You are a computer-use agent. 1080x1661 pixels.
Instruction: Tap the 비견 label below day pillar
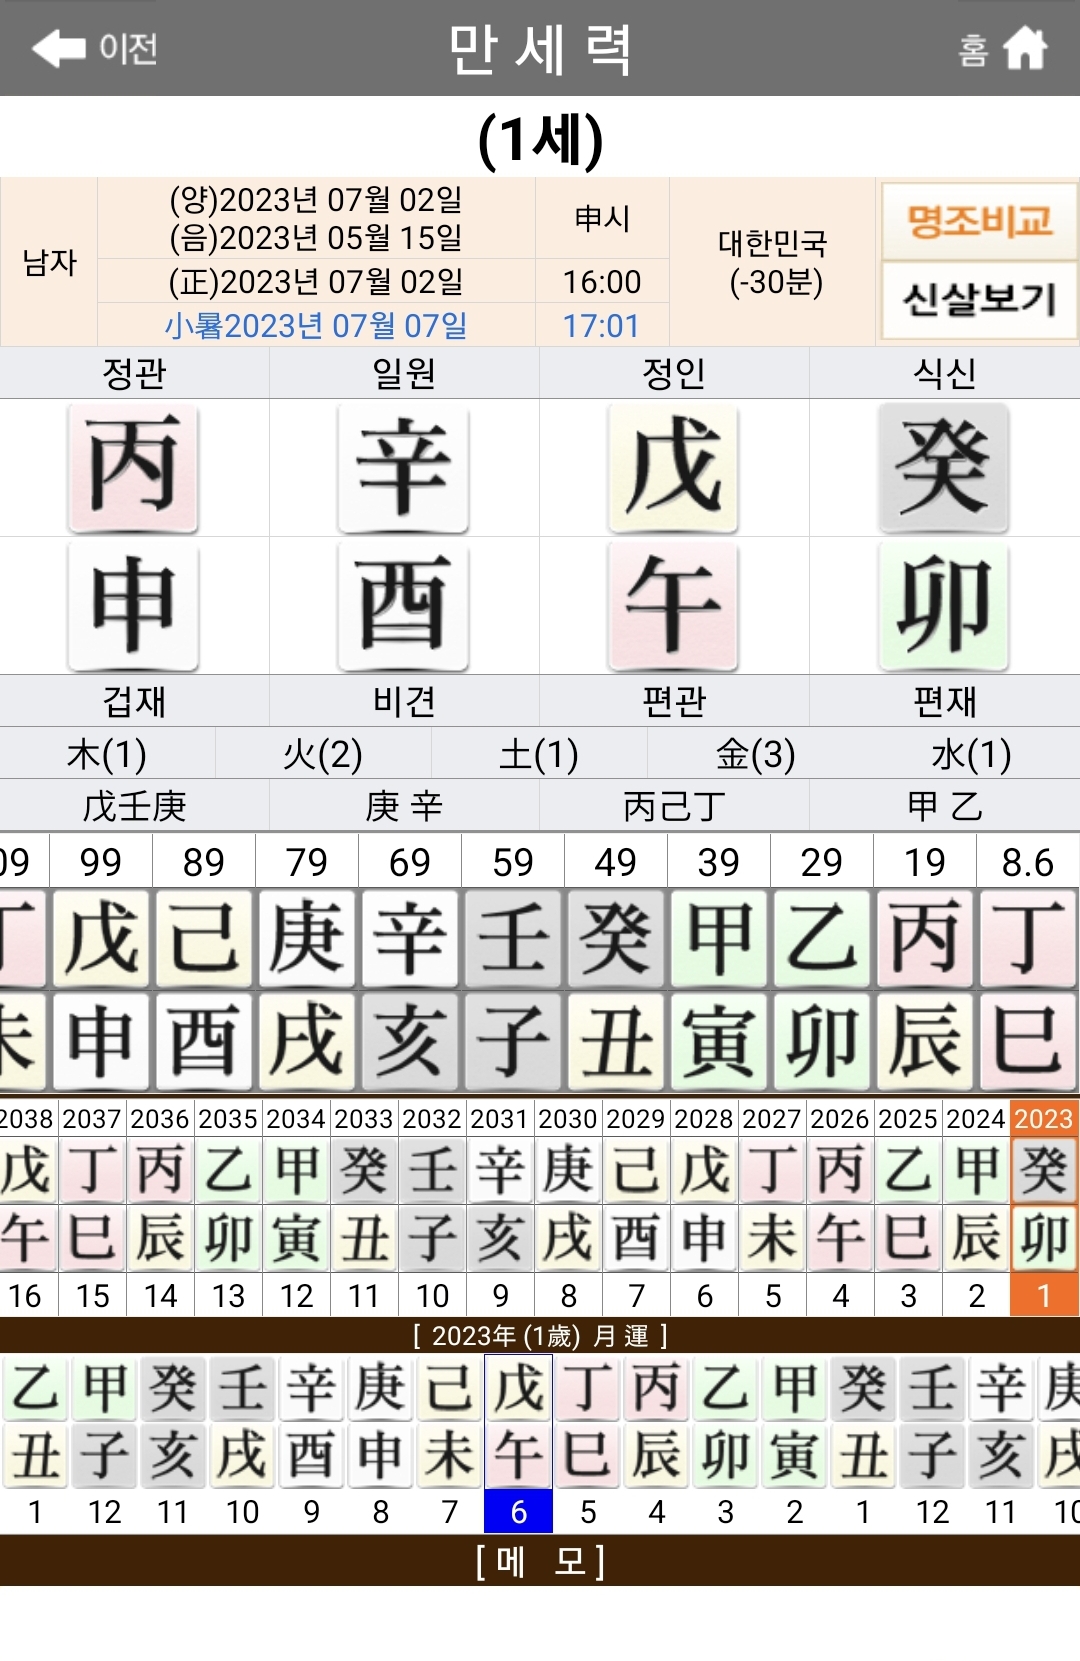(404, 701)
